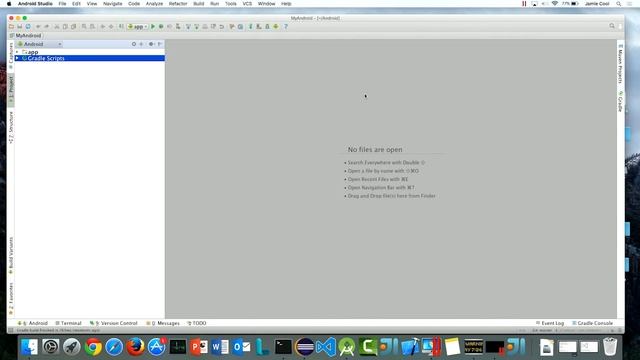Toggle the Captures tool window side tab
The image size is (640, 360).
[x=11, y=55]
